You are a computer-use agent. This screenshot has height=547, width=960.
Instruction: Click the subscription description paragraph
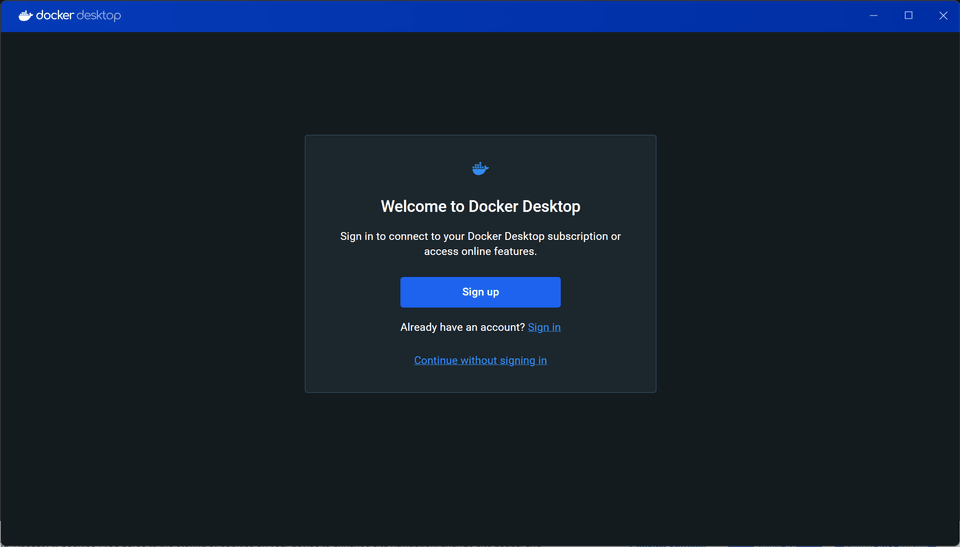point(480,237)
